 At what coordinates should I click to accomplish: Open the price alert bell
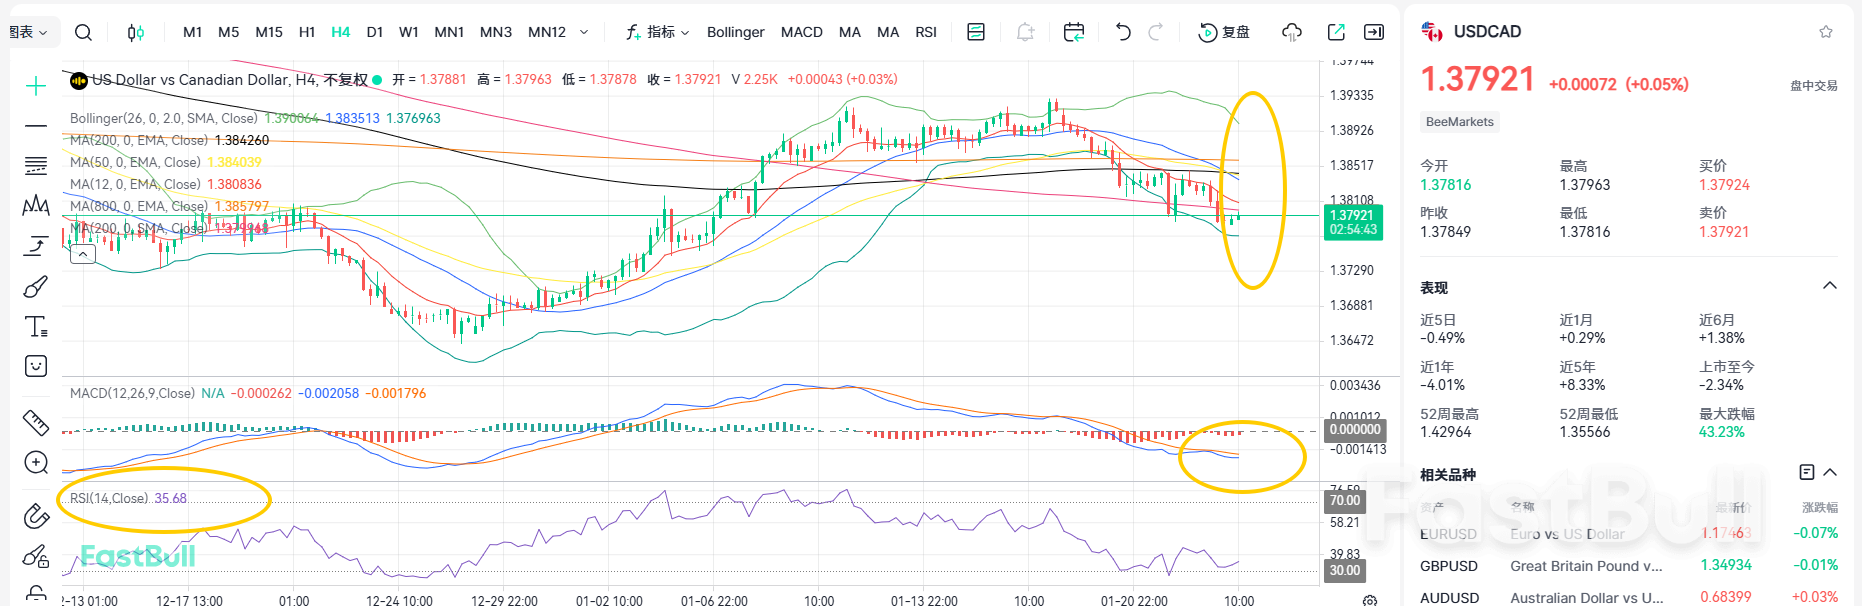click(1025, 32)
